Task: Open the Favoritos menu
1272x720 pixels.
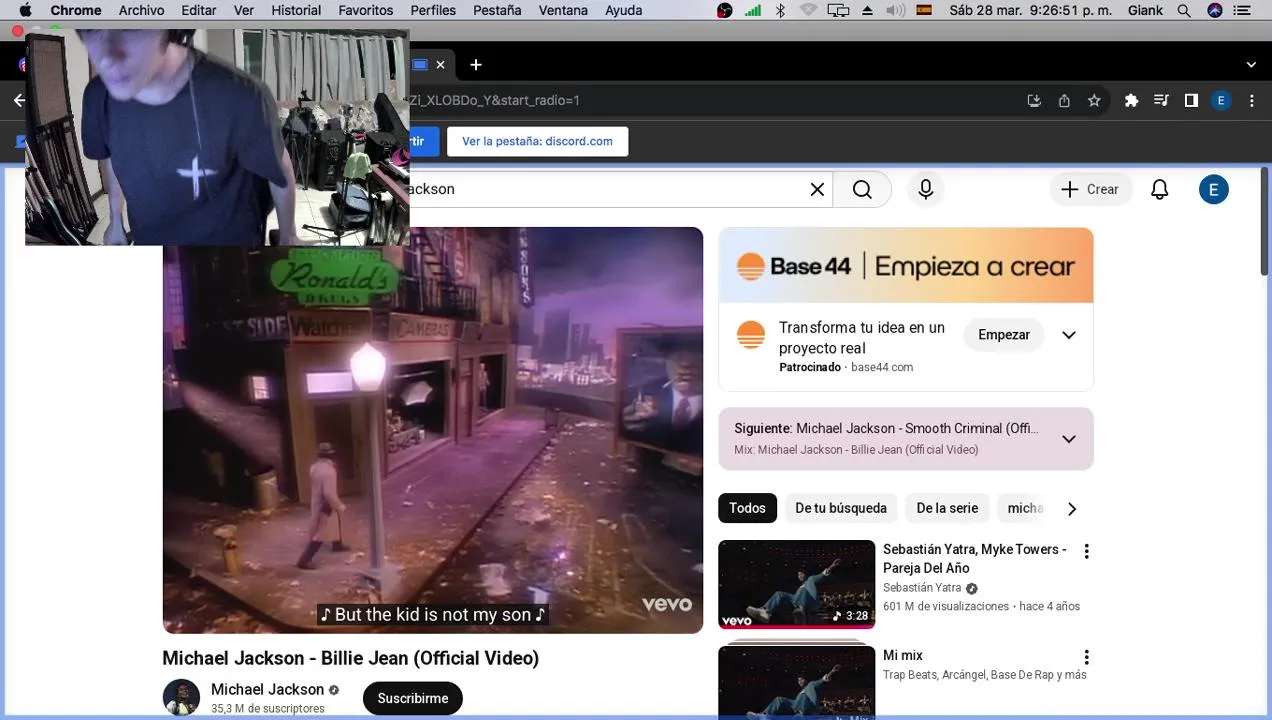Action: [x=366, y=10]
